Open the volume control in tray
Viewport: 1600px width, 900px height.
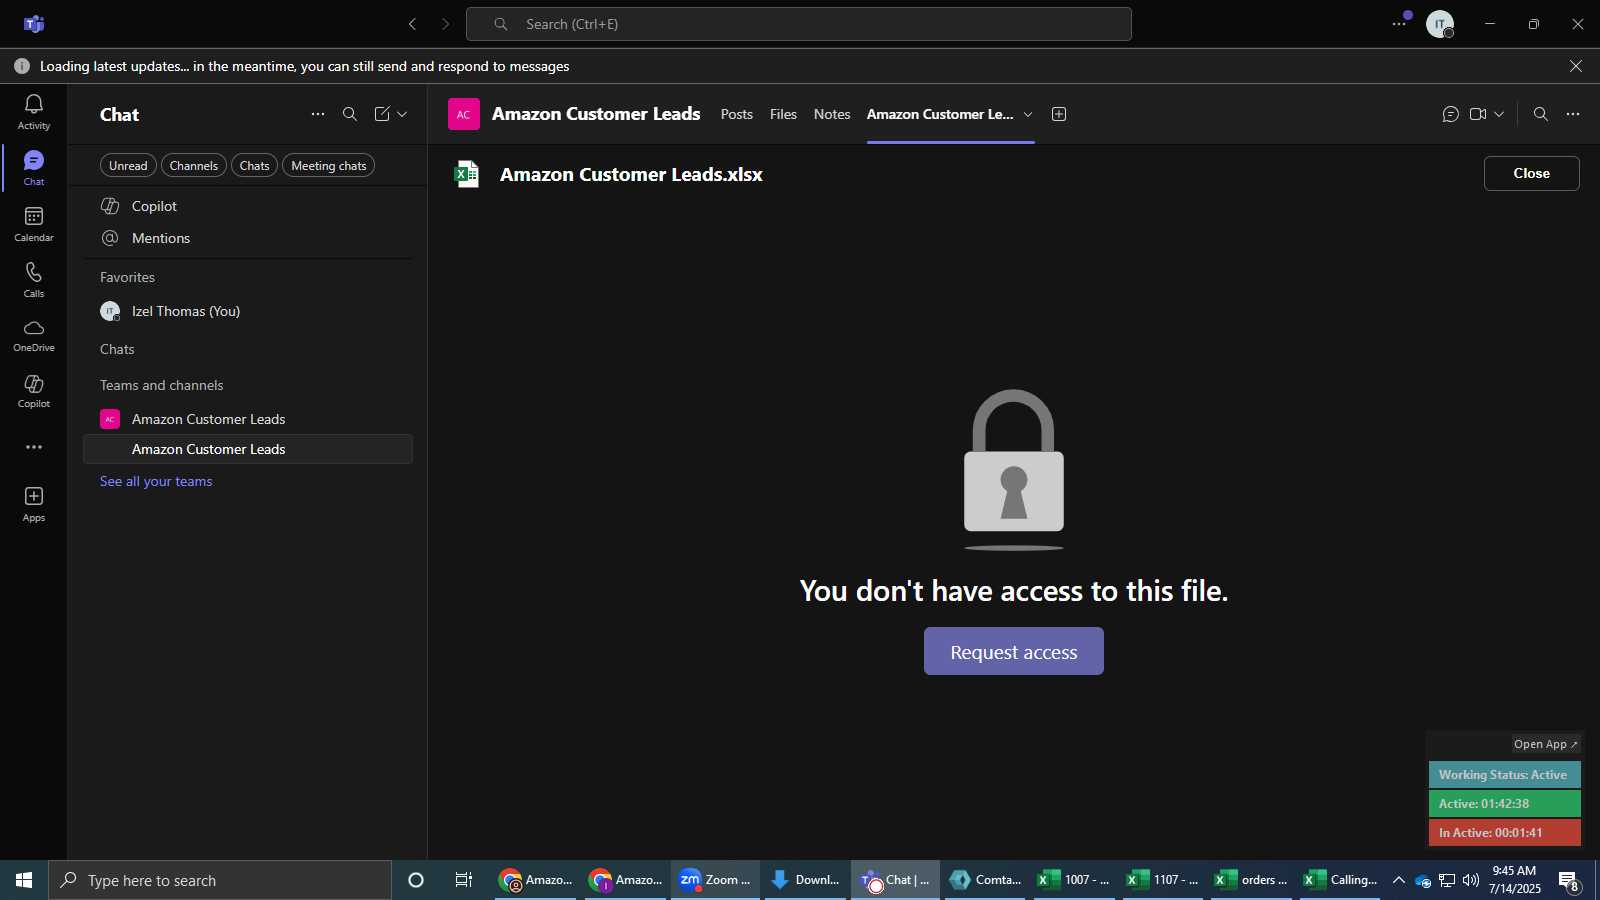[1471, 880]
